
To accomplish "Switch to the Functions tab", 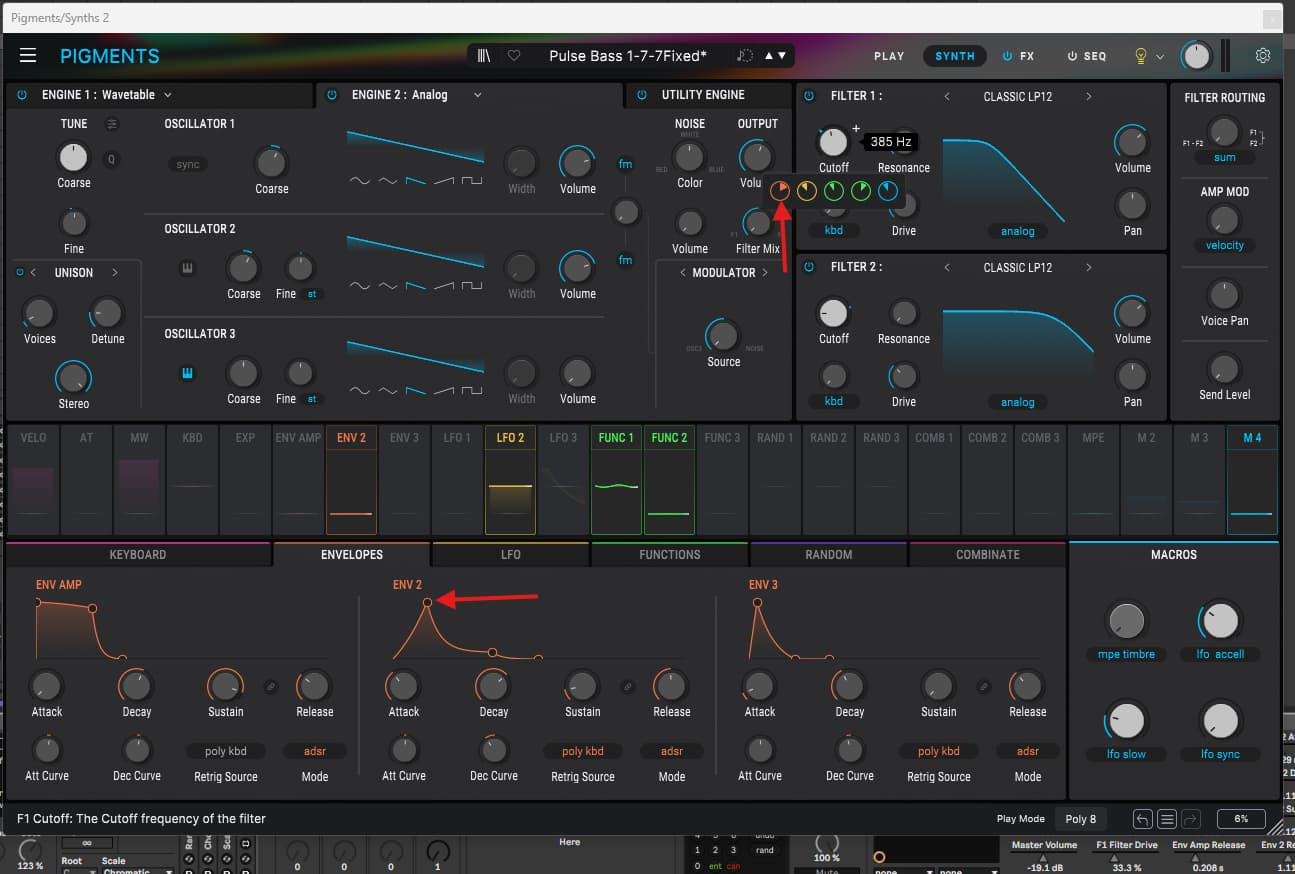I will tap(670, 554).
